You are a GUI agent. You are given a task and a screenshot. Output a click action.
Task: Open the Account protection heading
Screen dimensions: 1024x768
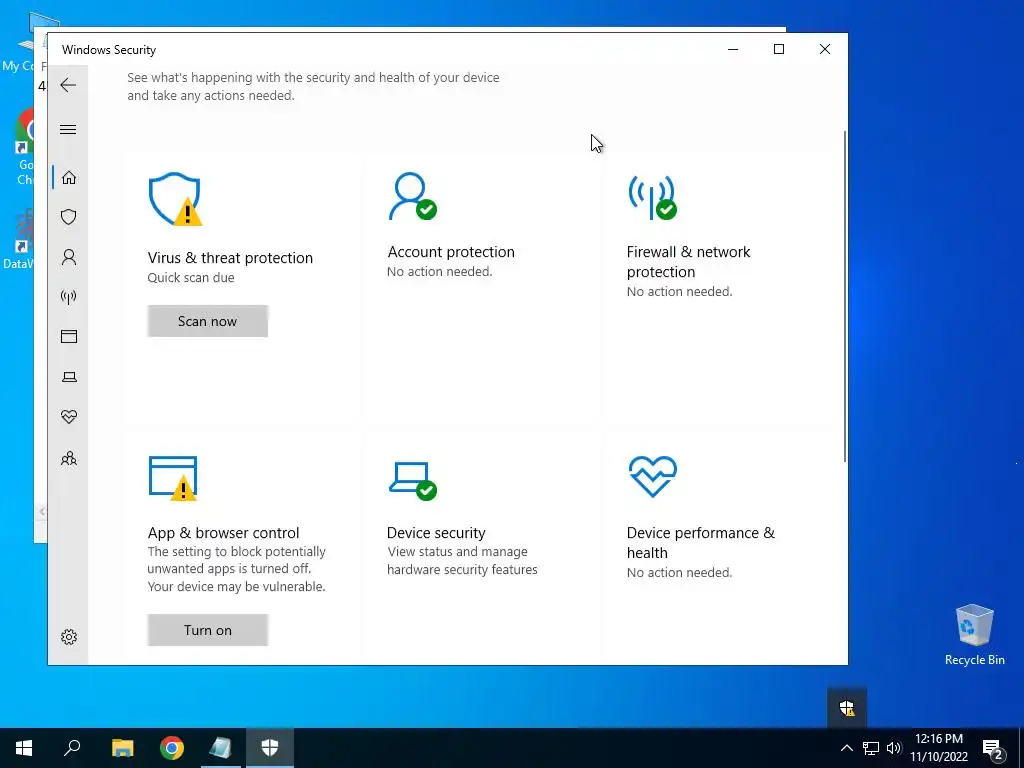coord(451,252)
